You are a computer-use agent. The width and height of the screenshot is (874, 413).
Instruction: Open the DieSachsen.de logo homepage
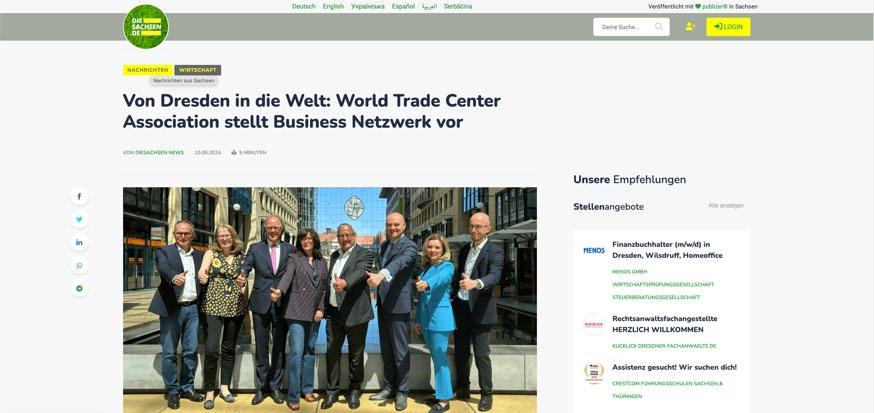pyautogui.click(x=146, y=26)
